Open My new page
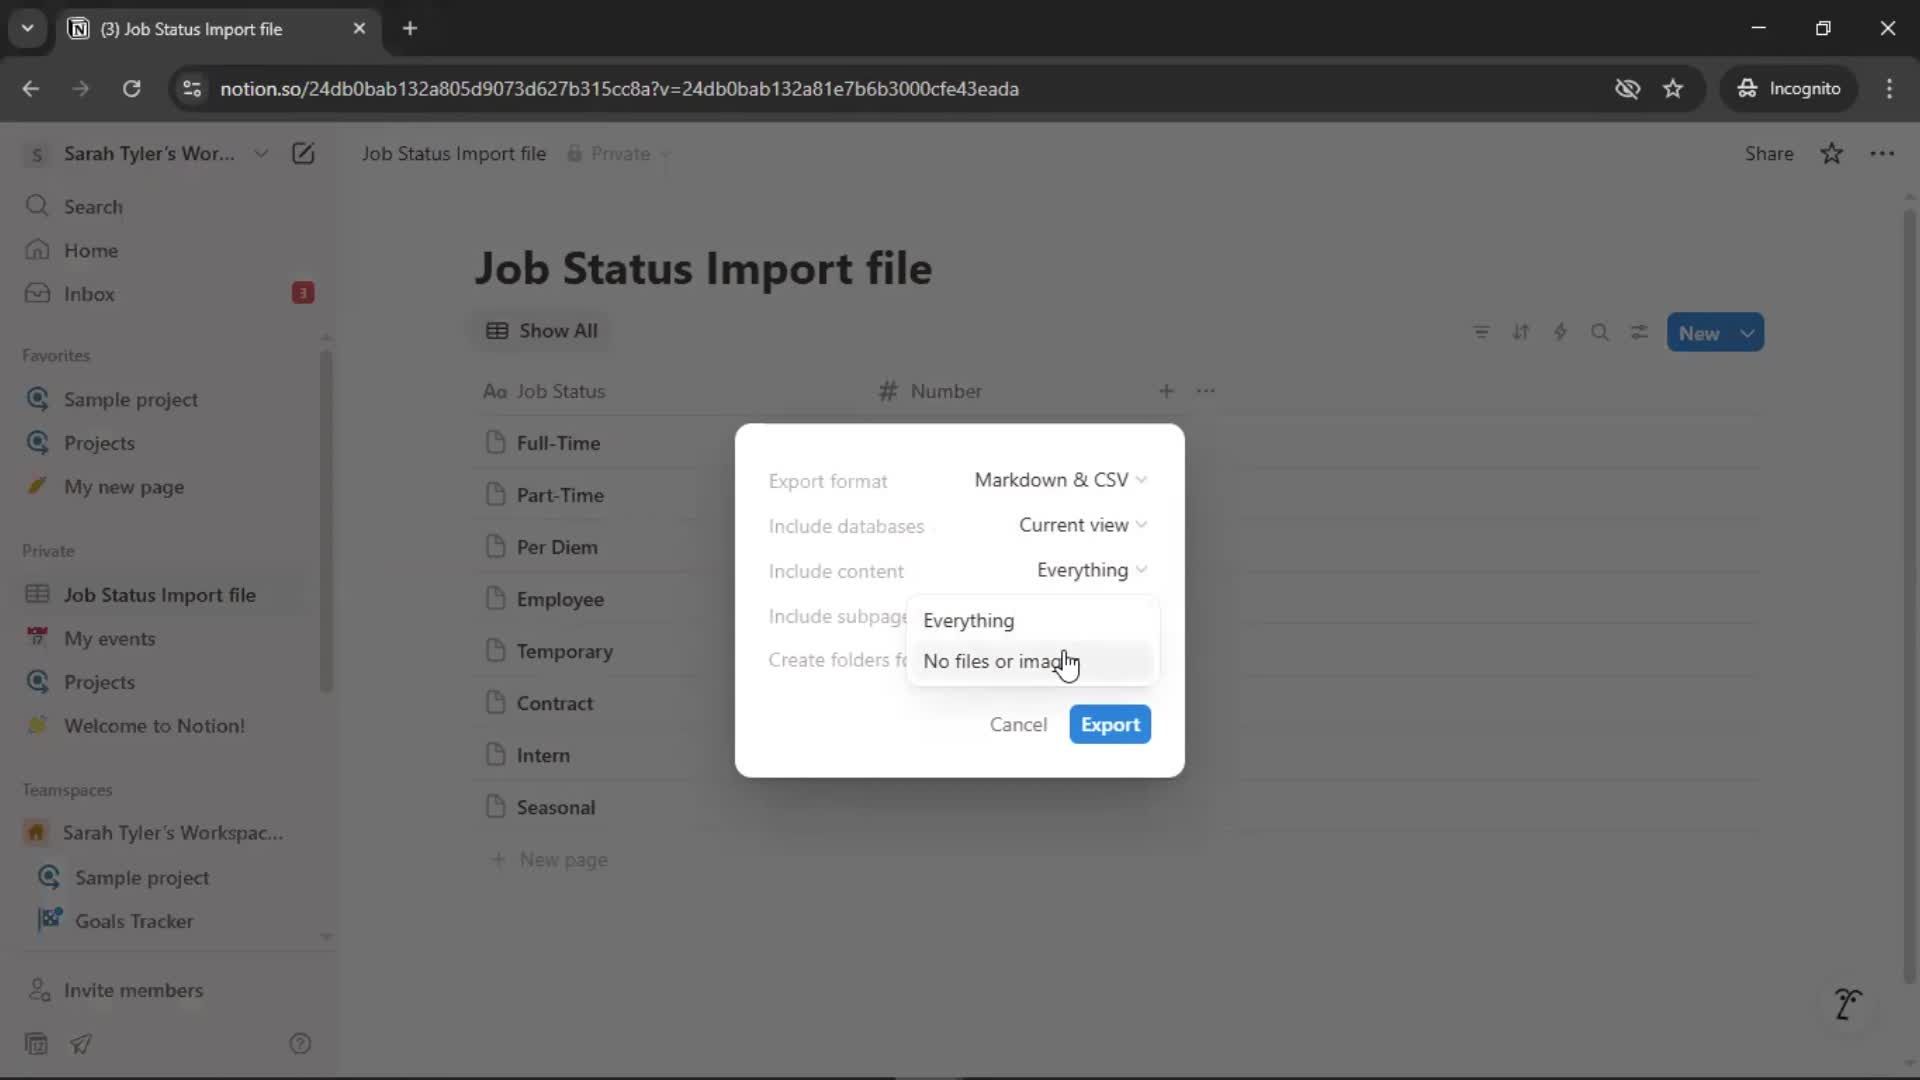Viewport: 1920px width, 1080px height. pos(170,487)
